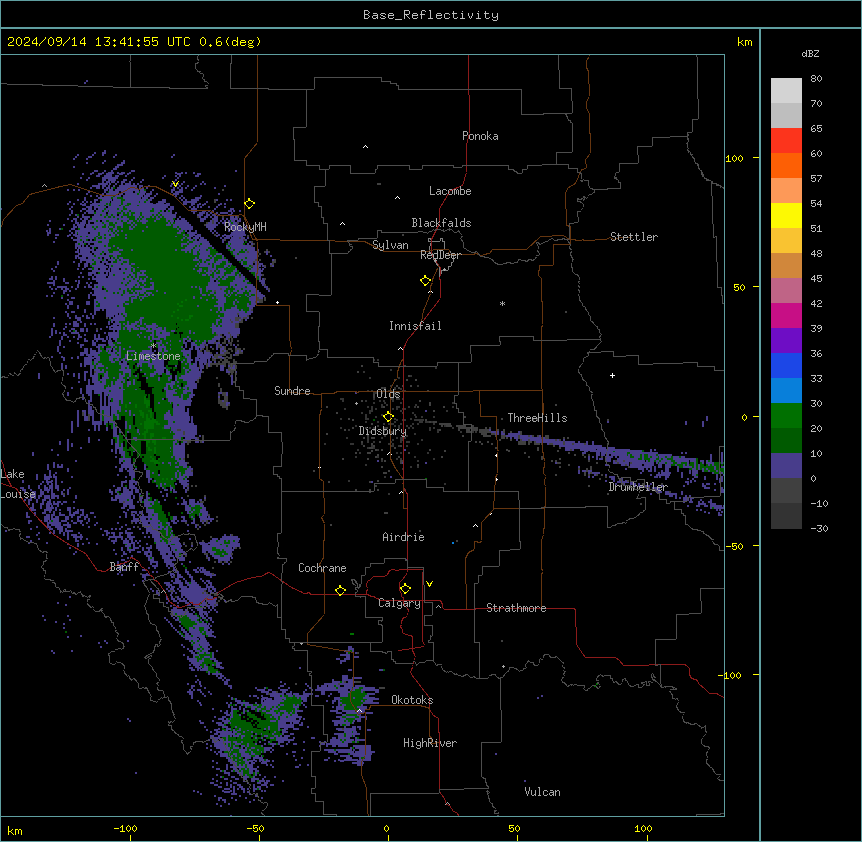This screenshot has width=862, height=842.
Task: Click the RedDeer city label
Action: (440, 255)
